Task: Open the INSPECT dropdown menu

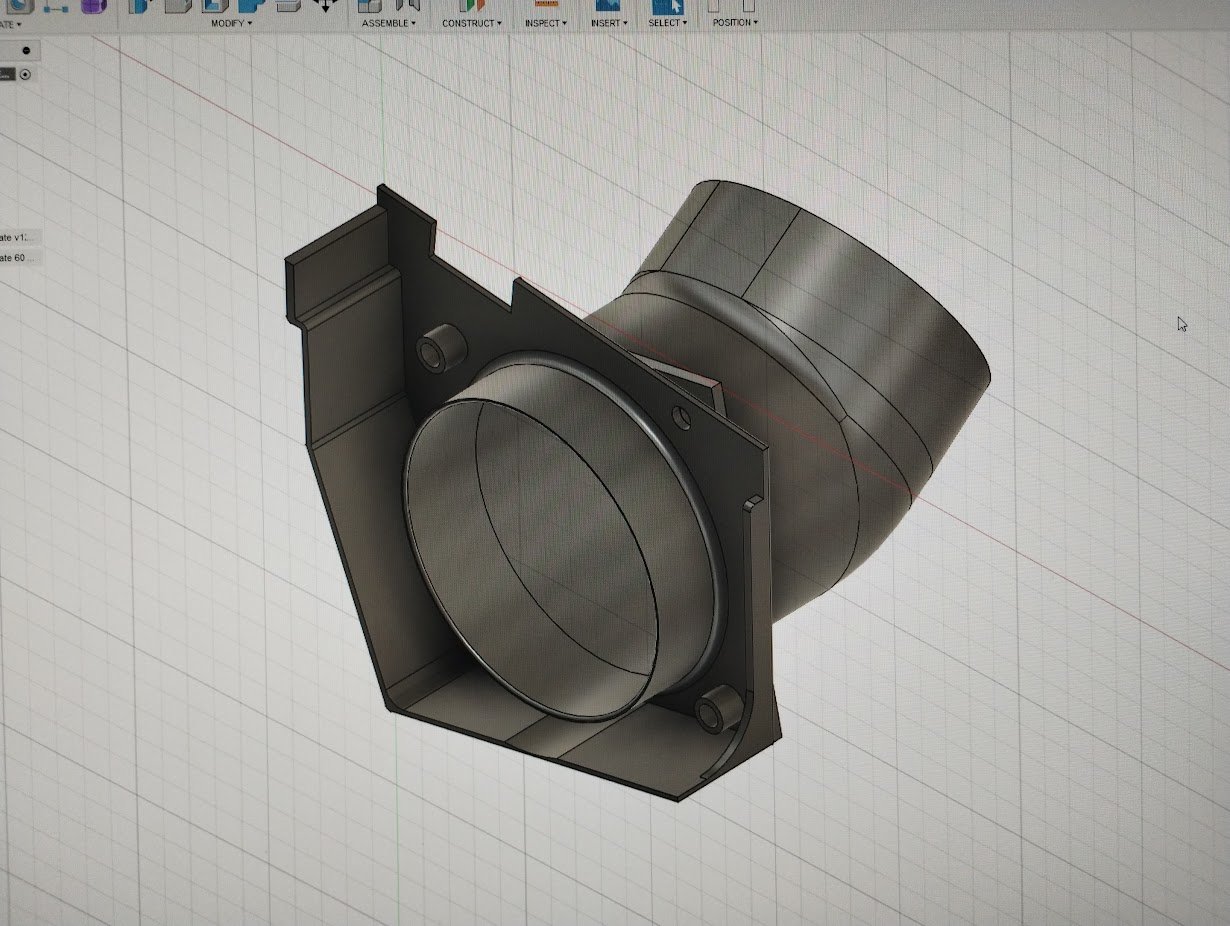Action: point(546,22)
